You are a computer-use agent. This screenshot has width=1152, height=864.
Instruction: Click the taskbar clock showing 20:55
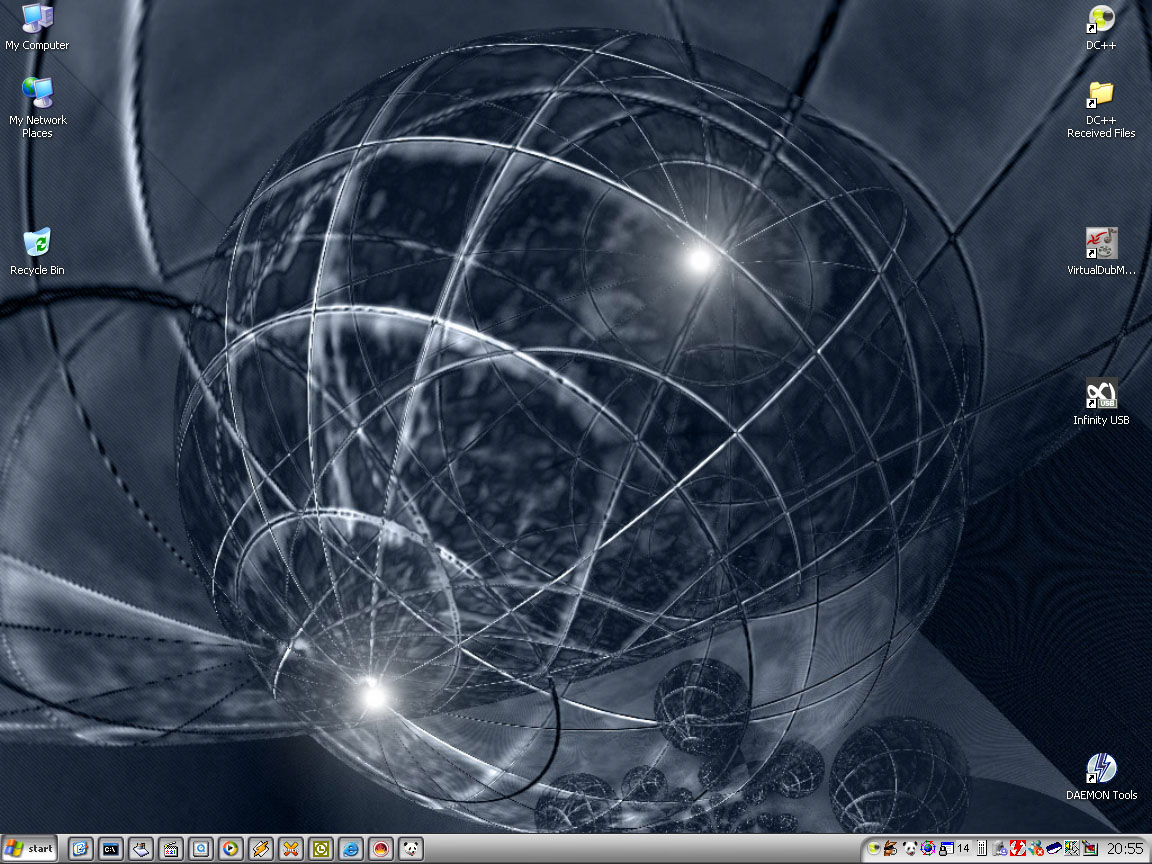(x=1125, y=849)
